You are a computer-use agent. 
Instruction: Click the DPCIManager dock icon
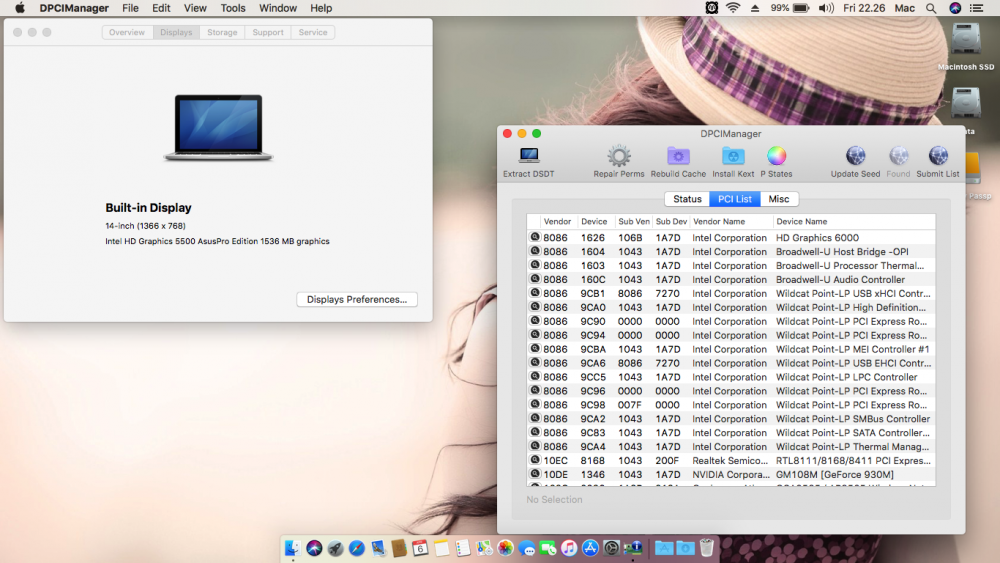[x=633, y=548]
